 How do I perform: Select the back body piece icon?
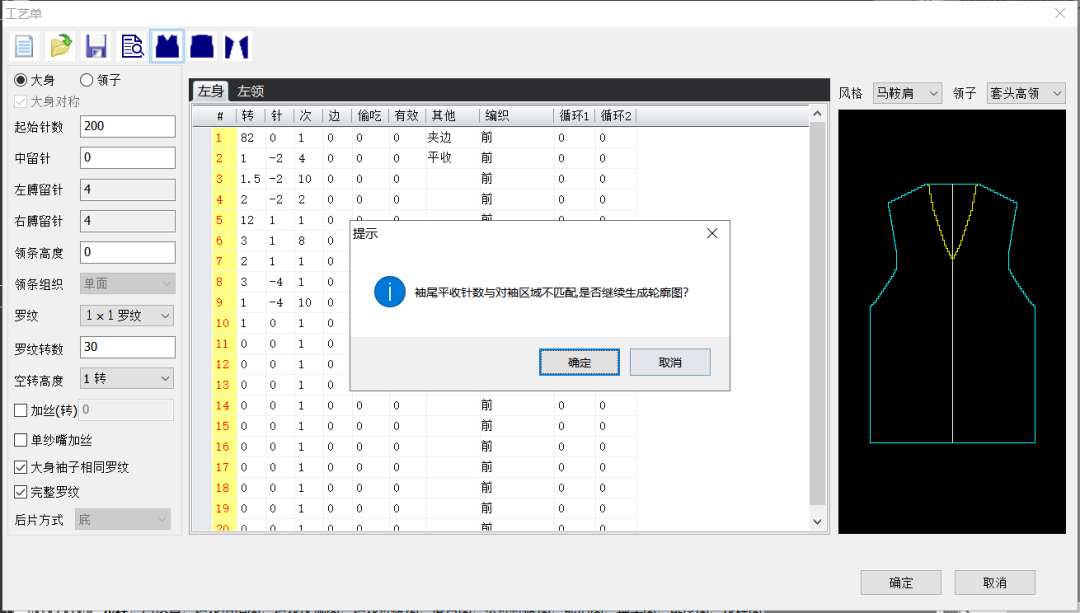202,46
